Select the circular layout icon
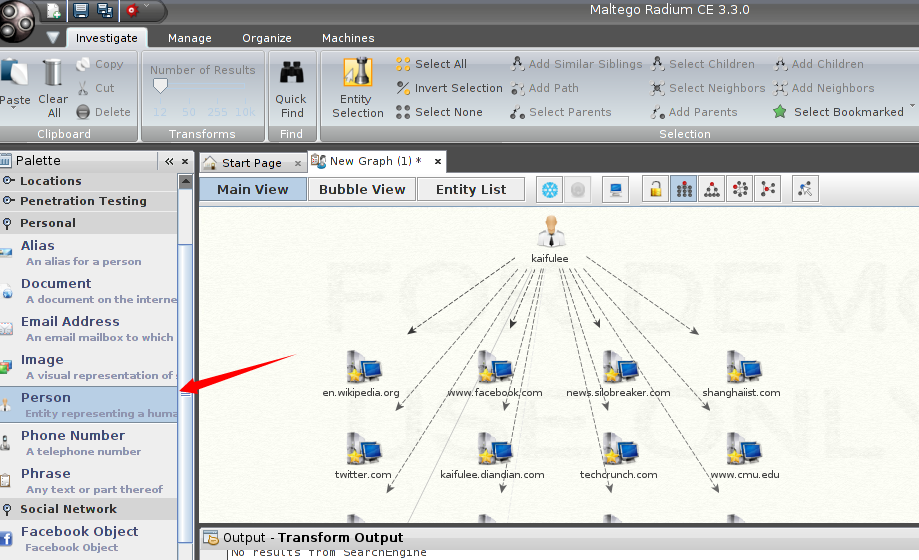This screenshot has height=560, width=919. point(740,189)
